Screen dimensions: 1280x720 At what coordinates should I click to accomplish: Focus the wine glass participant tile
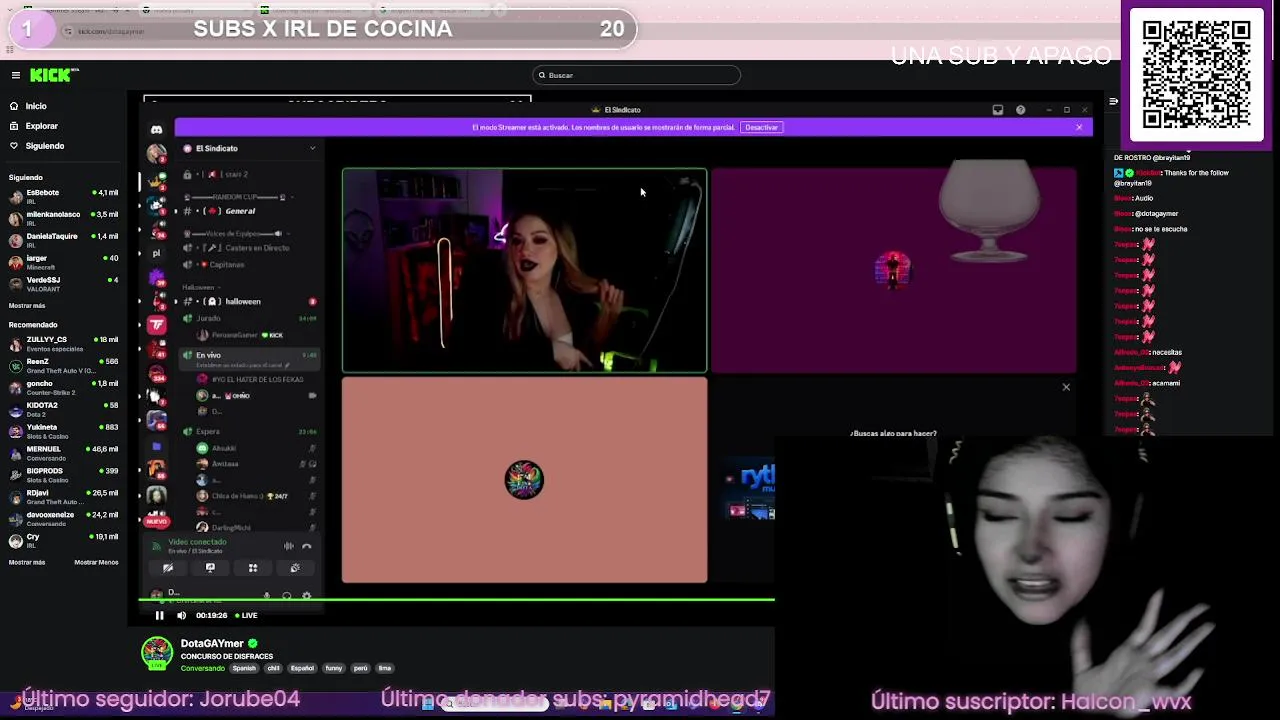[894, 270]
